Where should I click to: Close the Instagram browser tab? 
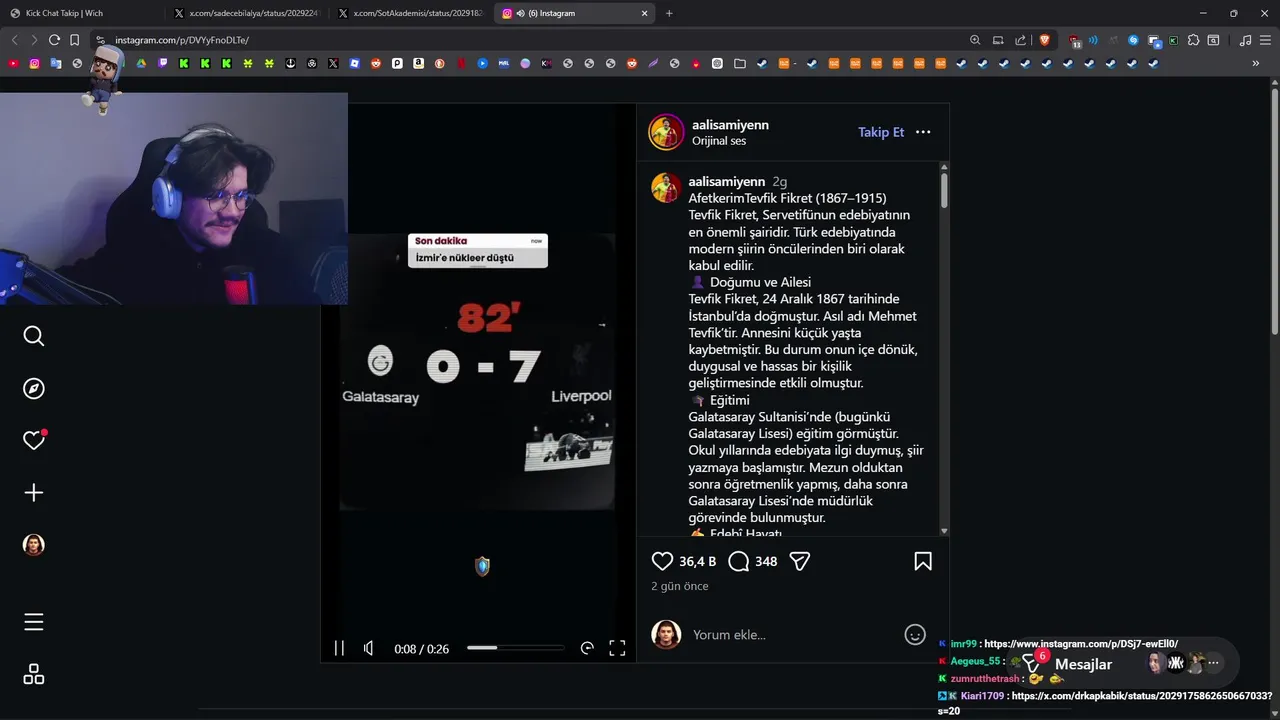click(x=644, y=13)
